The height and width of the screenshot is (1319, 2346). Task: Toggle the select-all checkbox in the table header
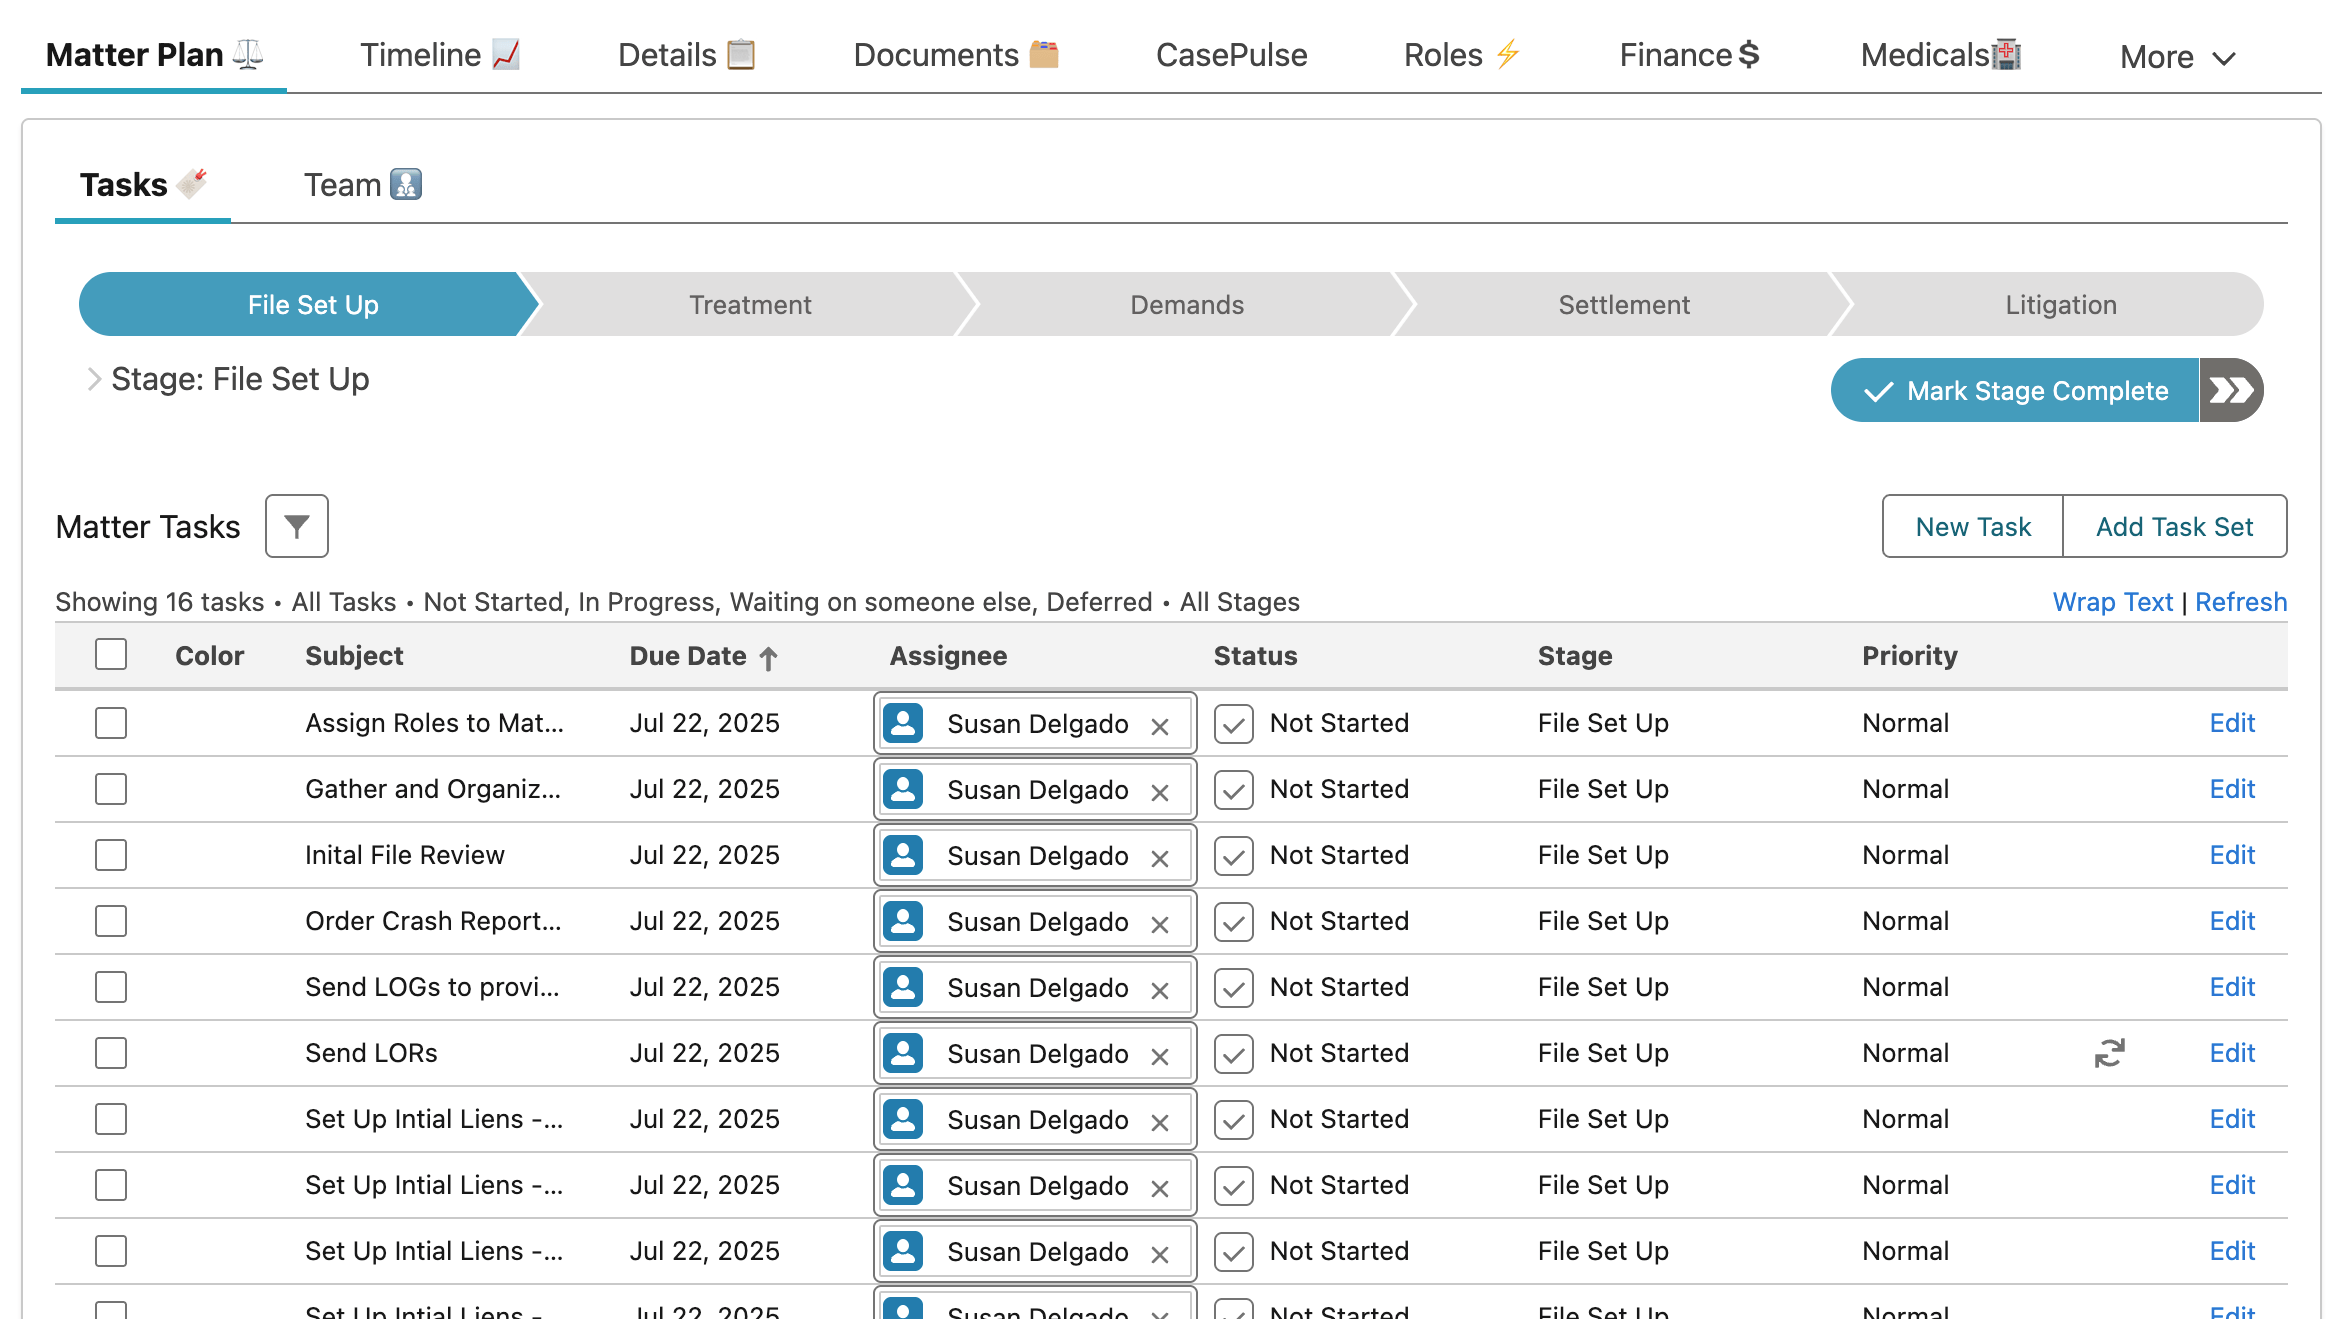[110, 654]
